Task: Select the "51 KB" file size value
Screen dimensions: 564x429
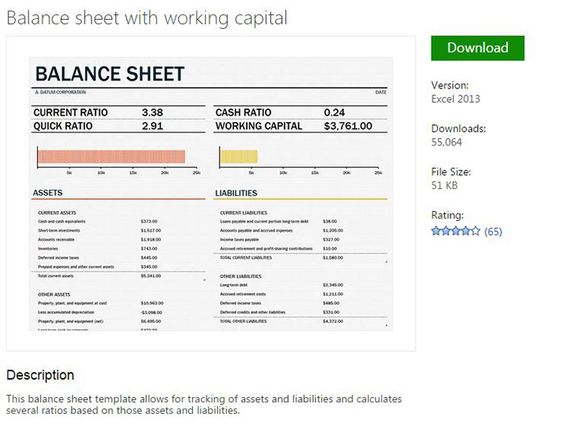Action: point(444,186)
